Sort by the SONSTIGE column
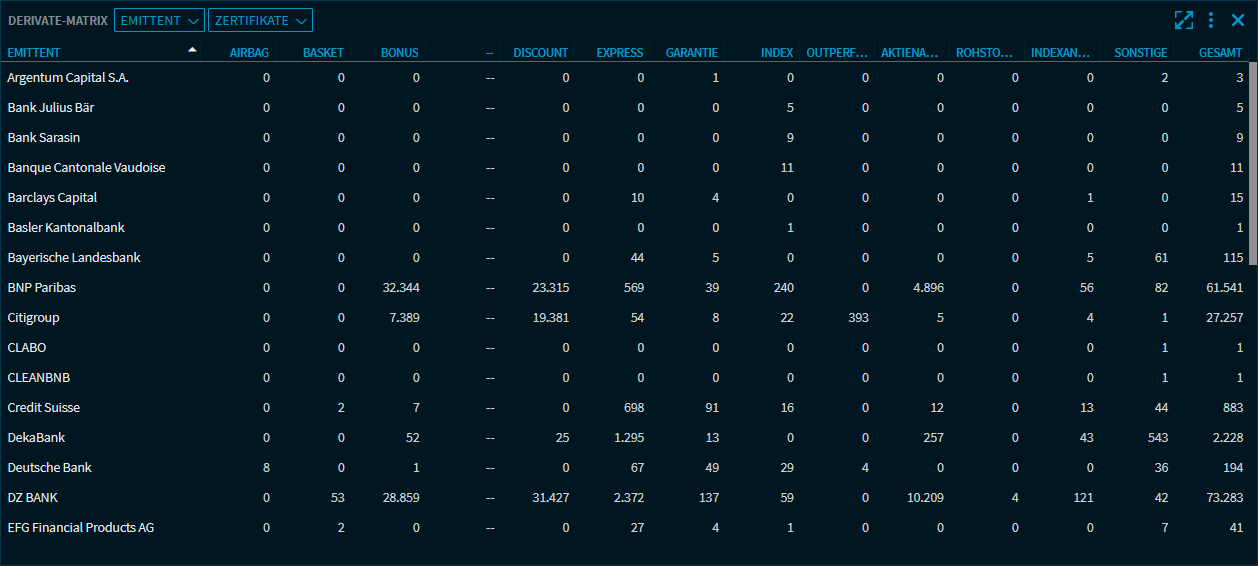Image resolution: width=1258 pixels, height=566 pixels. (1140, 53)
